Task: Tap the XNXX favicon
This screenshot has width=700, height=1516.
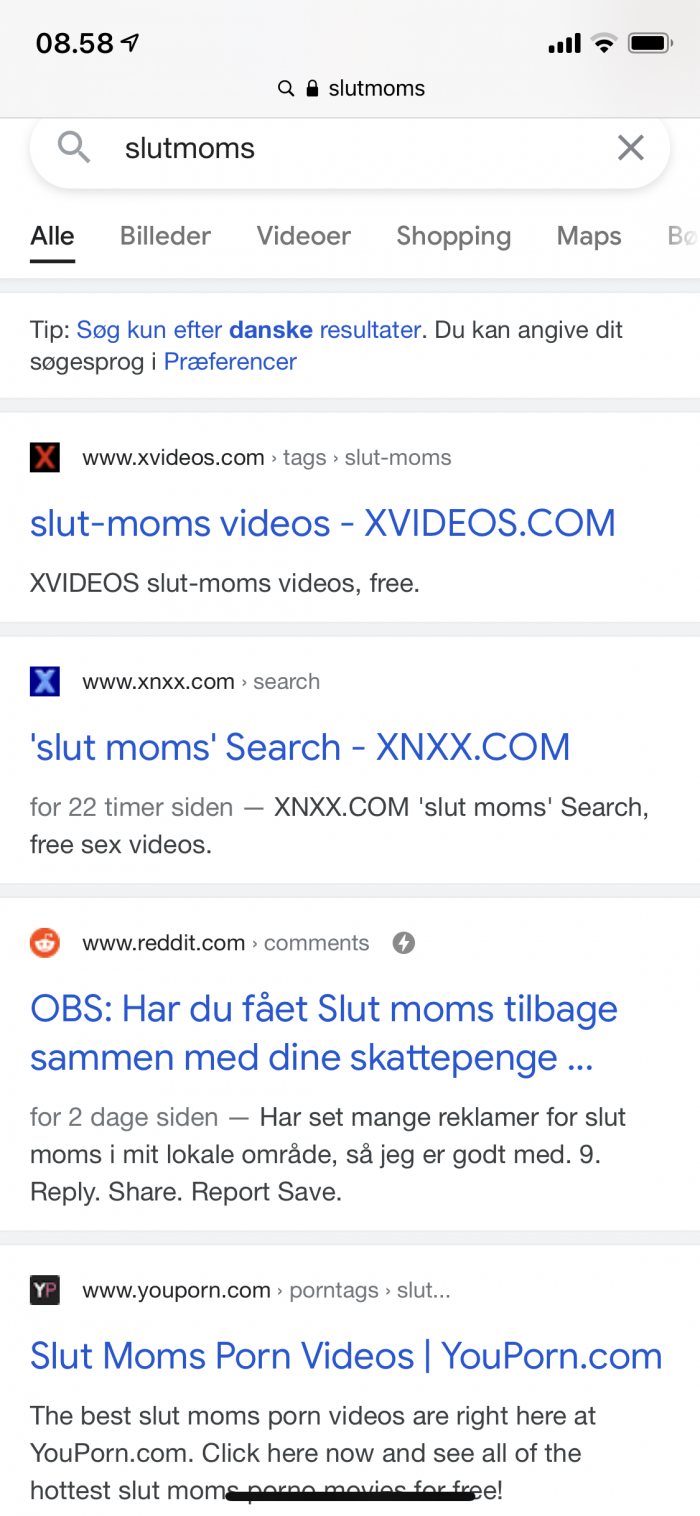Action: point(45,682)
